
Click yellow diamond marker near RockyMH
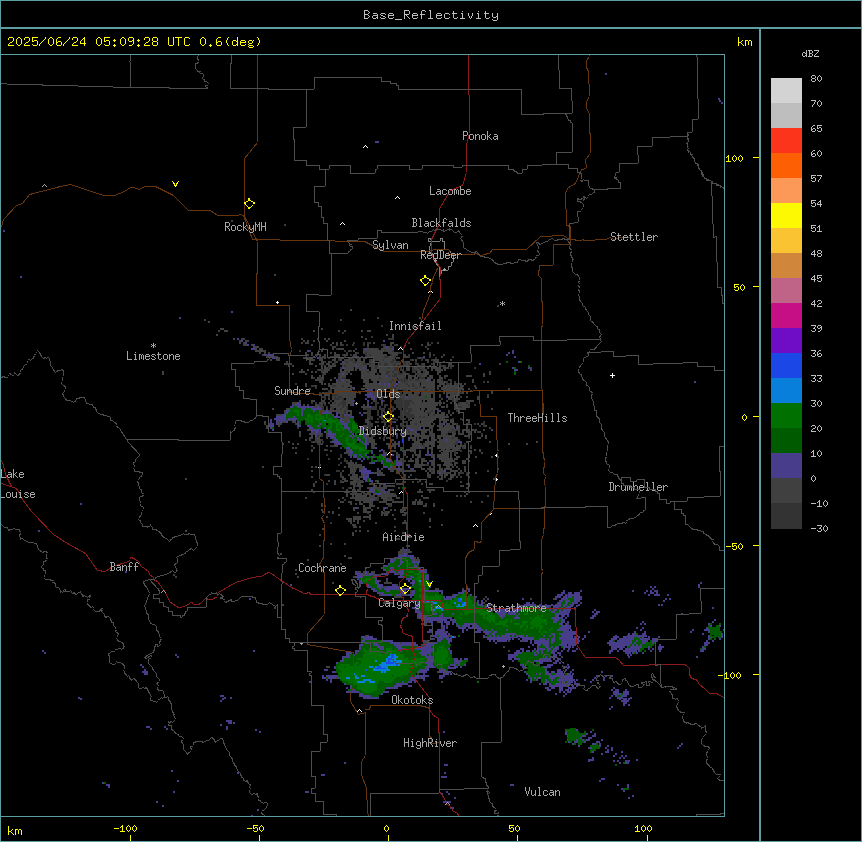point(250,204)
